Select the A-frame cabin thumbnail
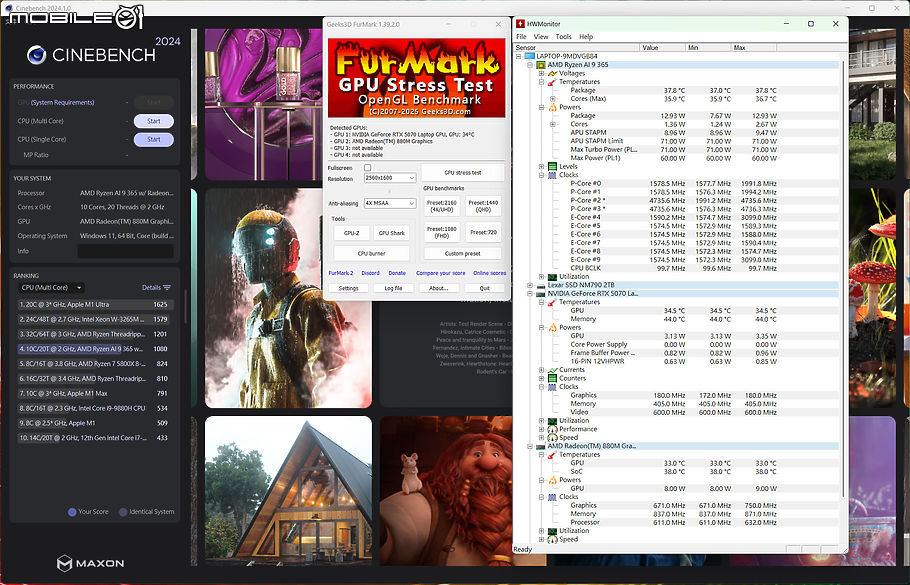 coord(288,490)
